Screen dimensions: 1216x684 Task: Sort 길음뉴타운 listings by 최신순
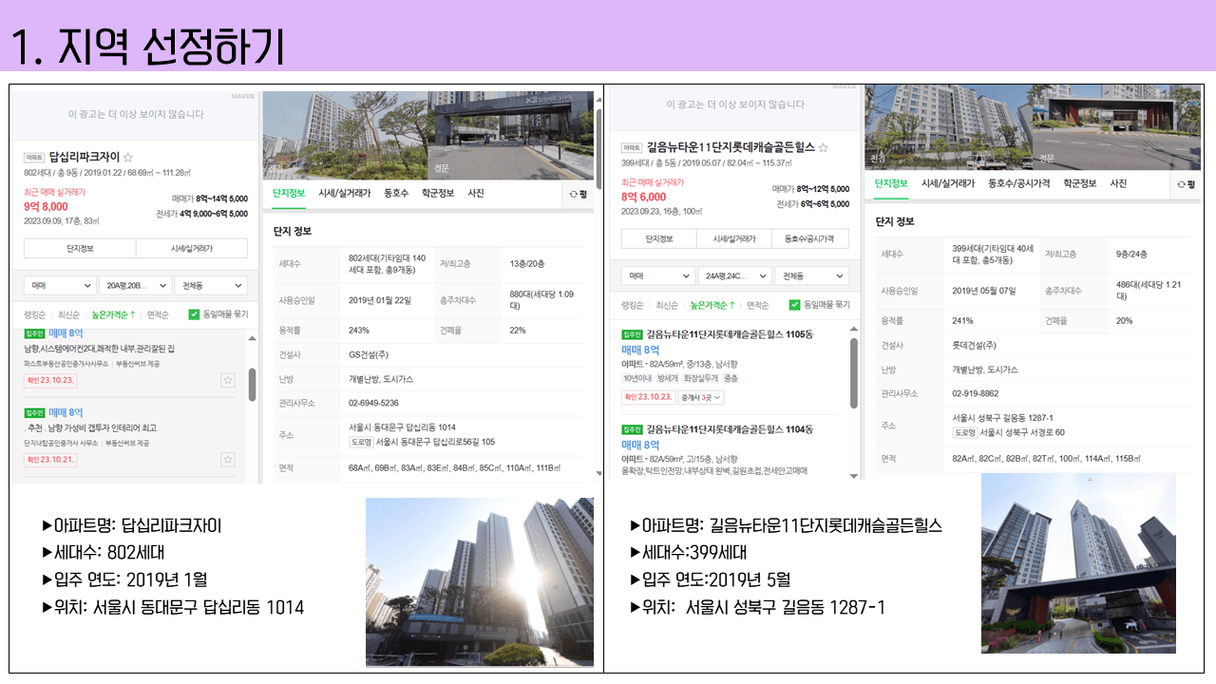667,305
